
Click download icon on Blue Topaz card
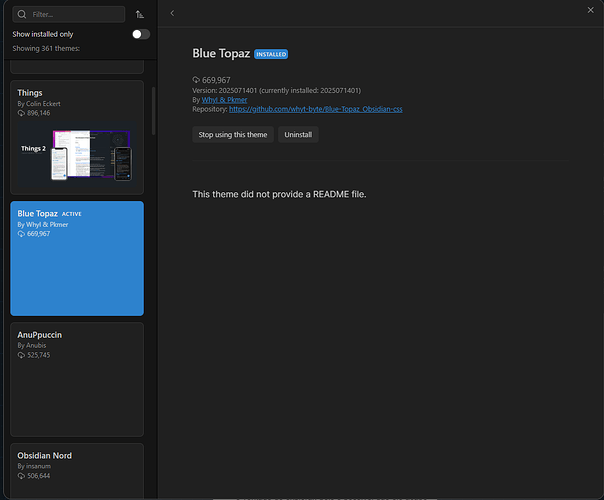[x=21, y=234]
